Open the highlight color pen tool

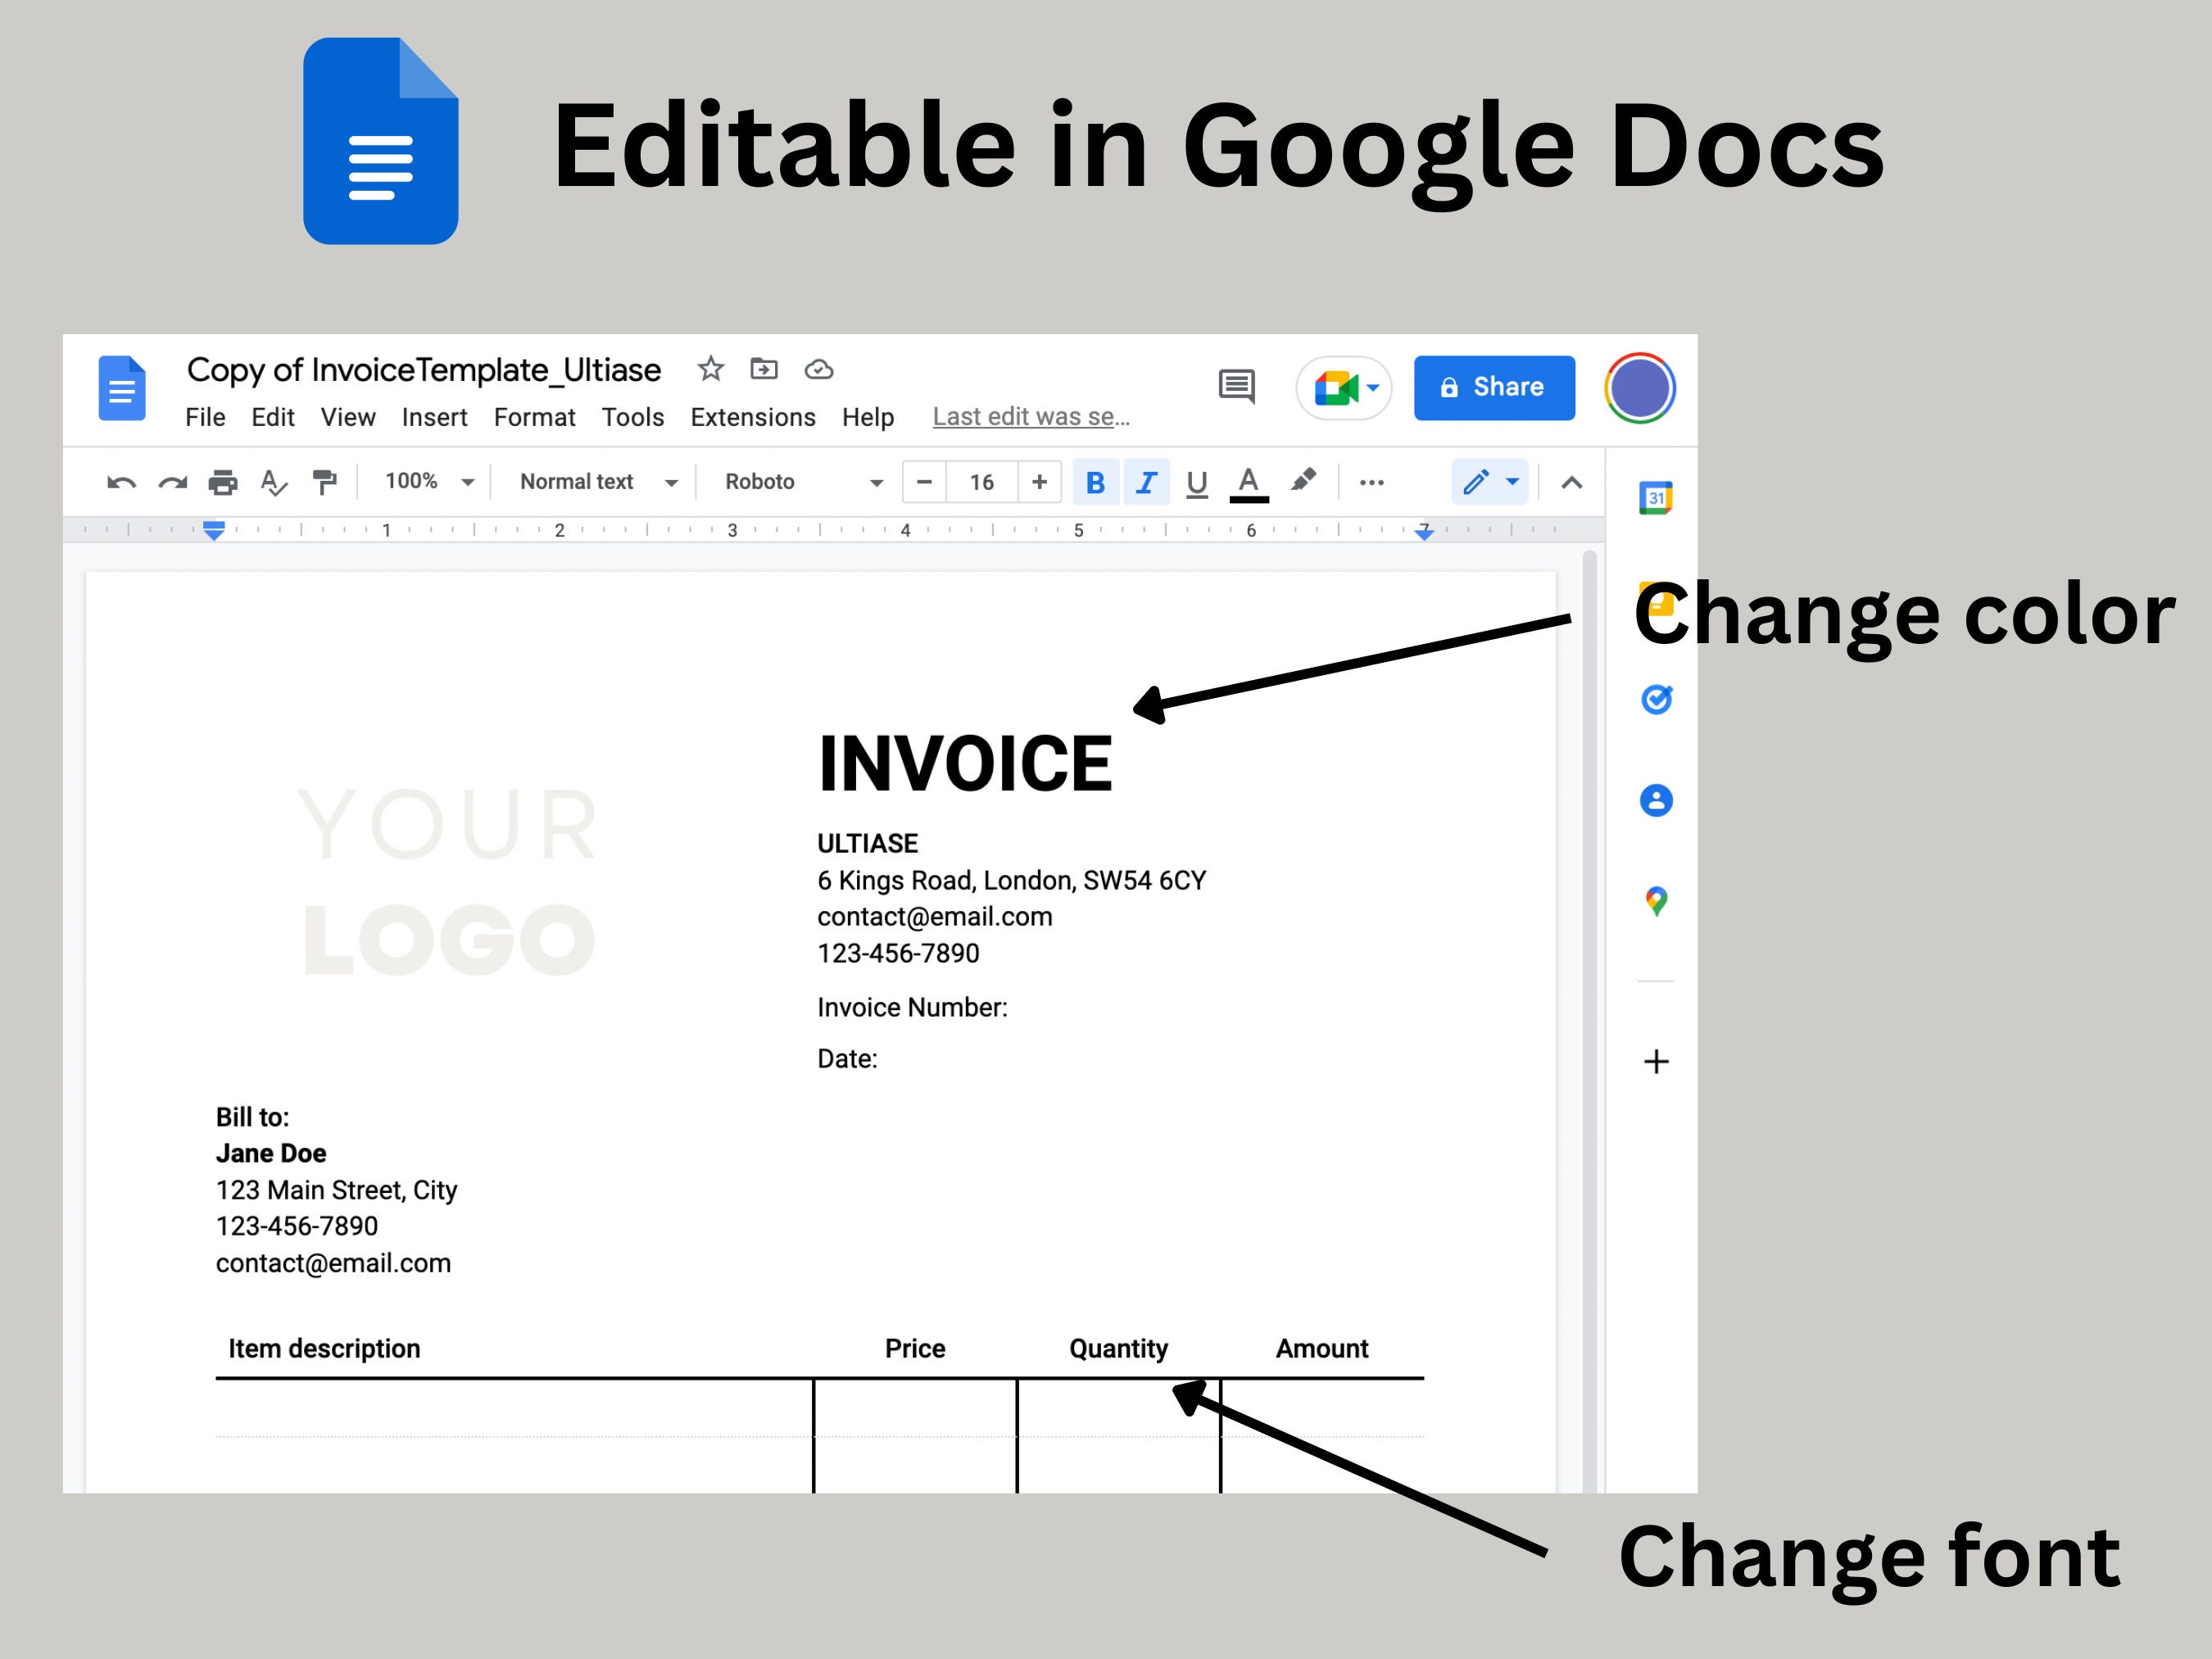click(x=1302, y=482)
